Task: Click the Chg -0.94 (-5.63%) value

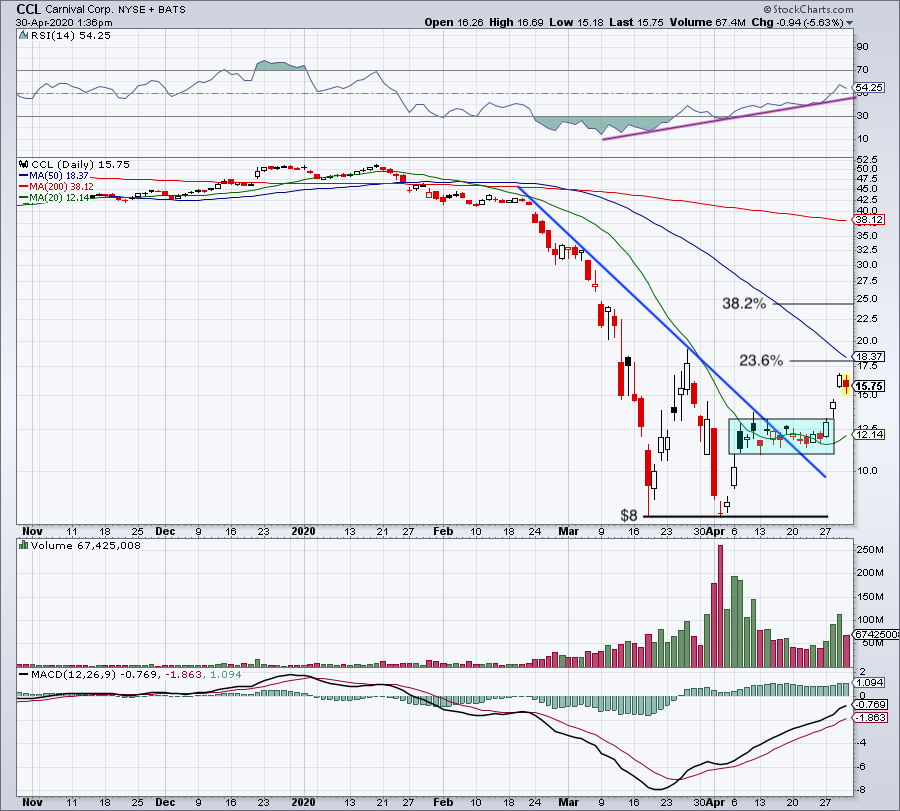Action: (797, 22)
